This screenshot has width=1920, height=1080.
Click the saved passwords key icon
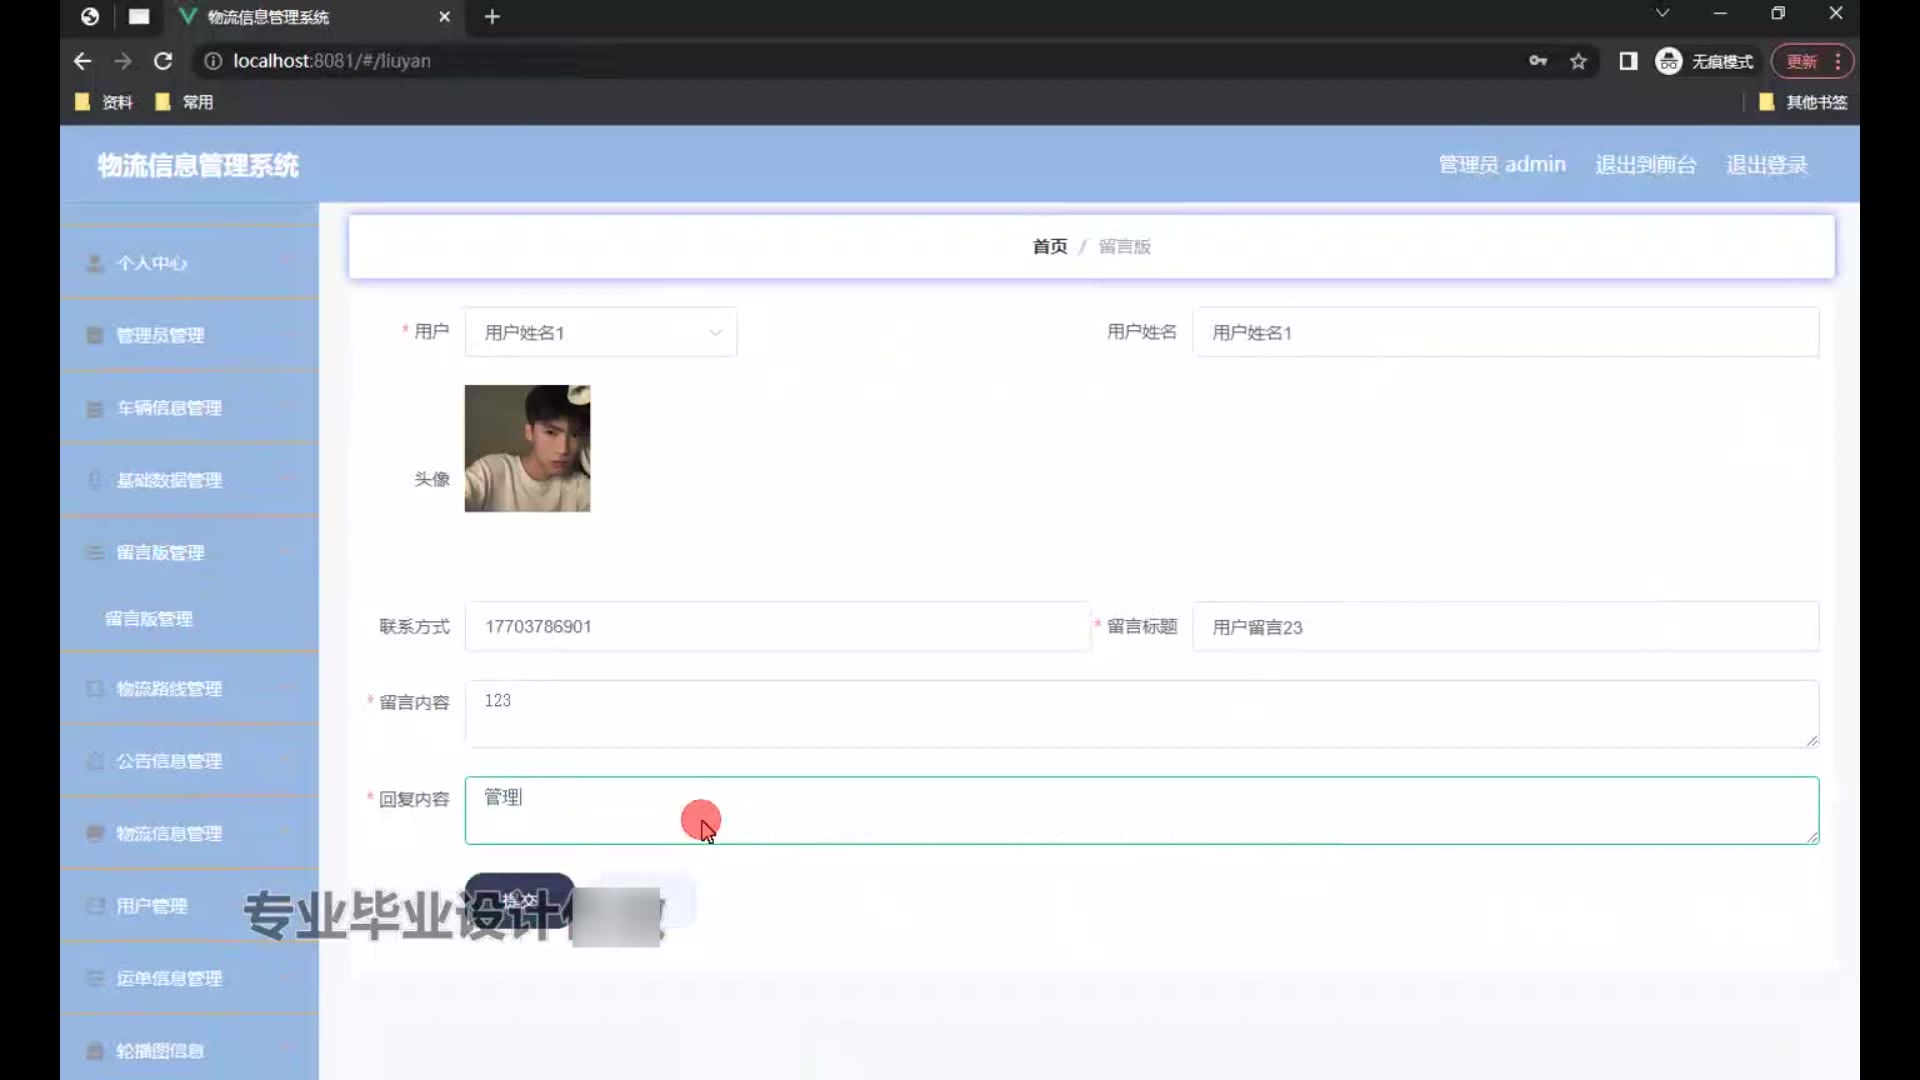(x=1538, y=61)
